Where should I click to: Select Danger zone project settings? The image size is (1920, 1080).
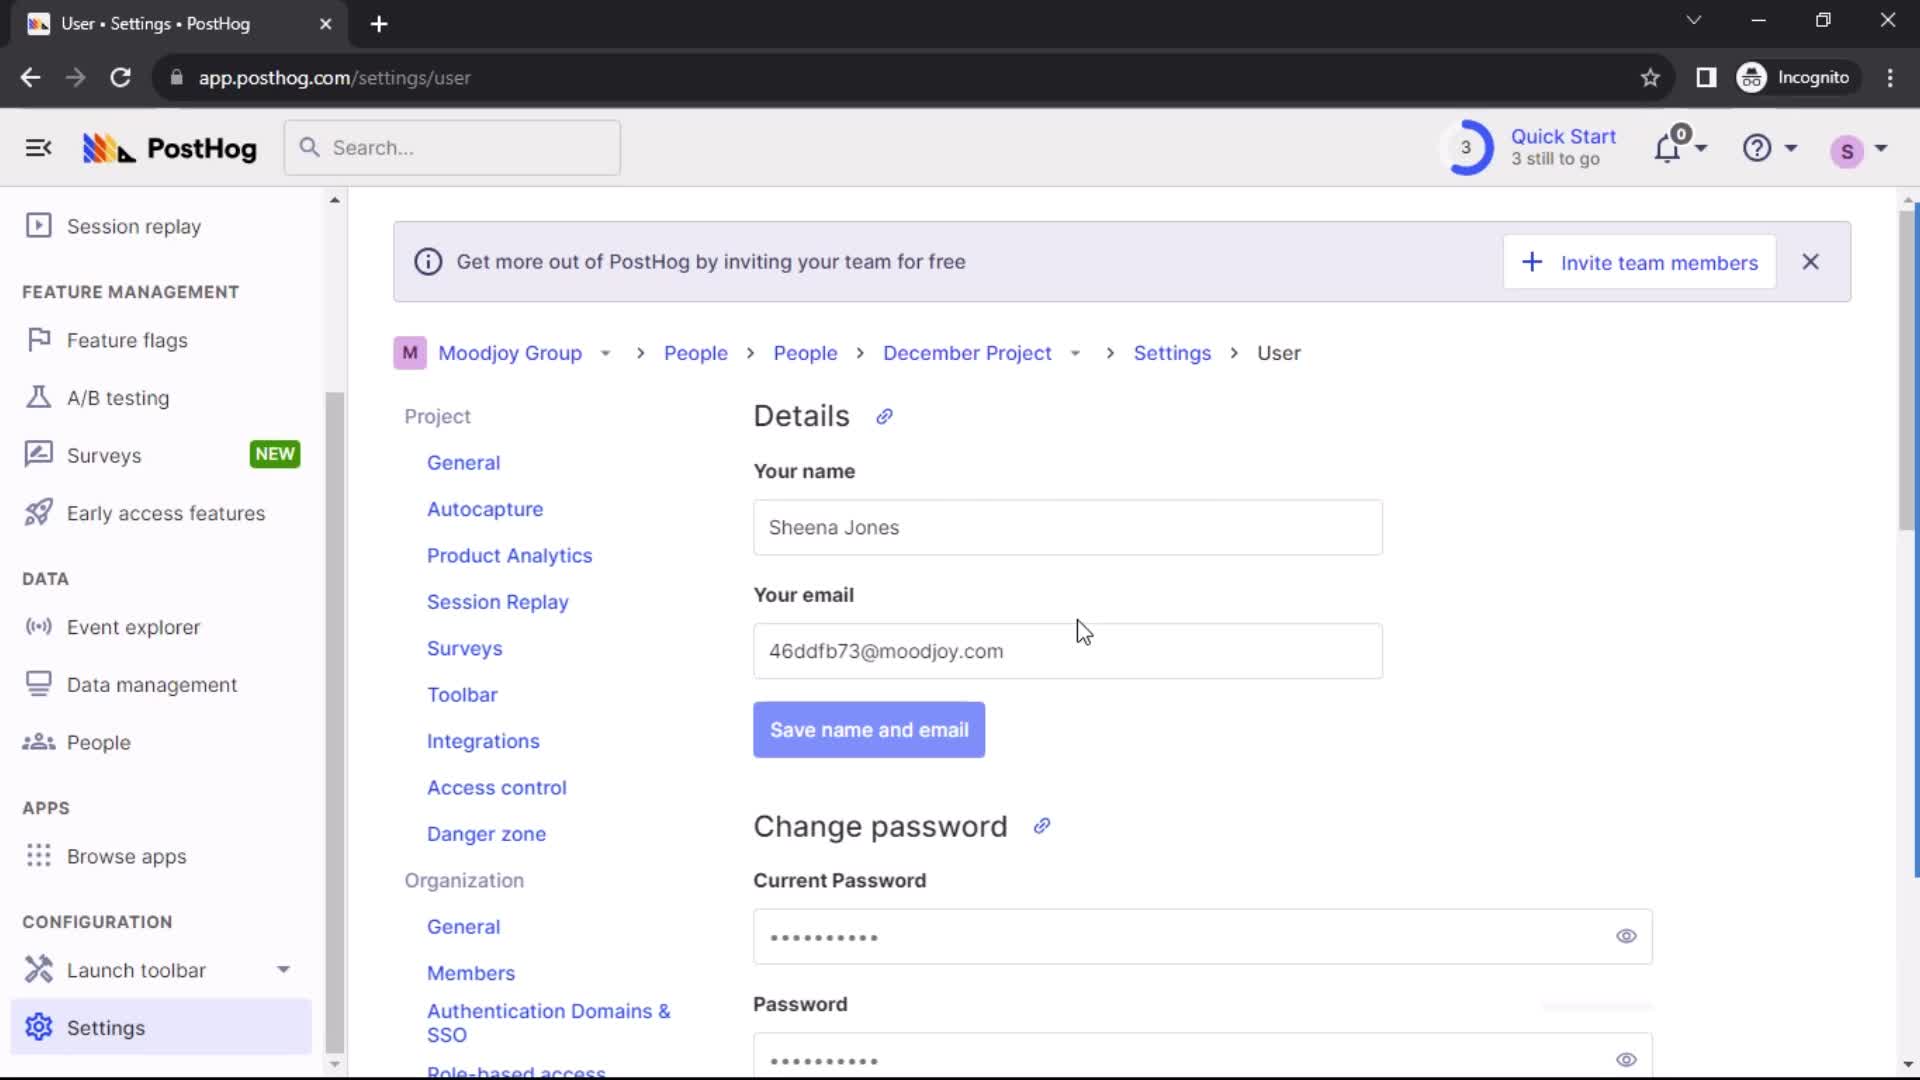(x=487, y=833)
